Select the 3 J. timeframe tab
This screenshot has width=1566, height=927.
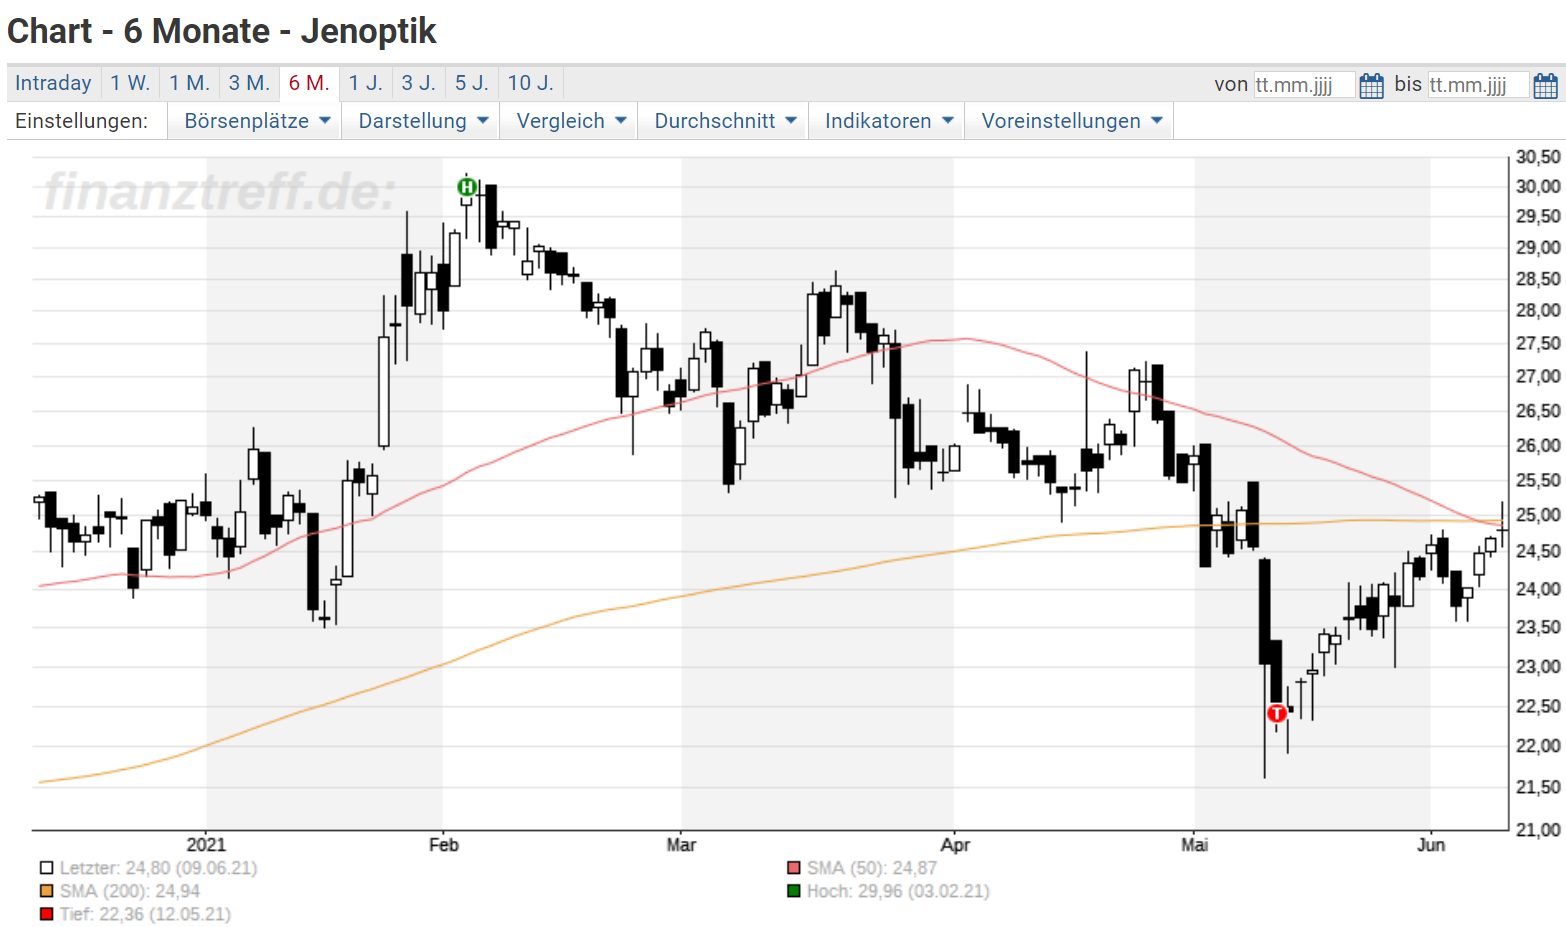click(418, 83)
